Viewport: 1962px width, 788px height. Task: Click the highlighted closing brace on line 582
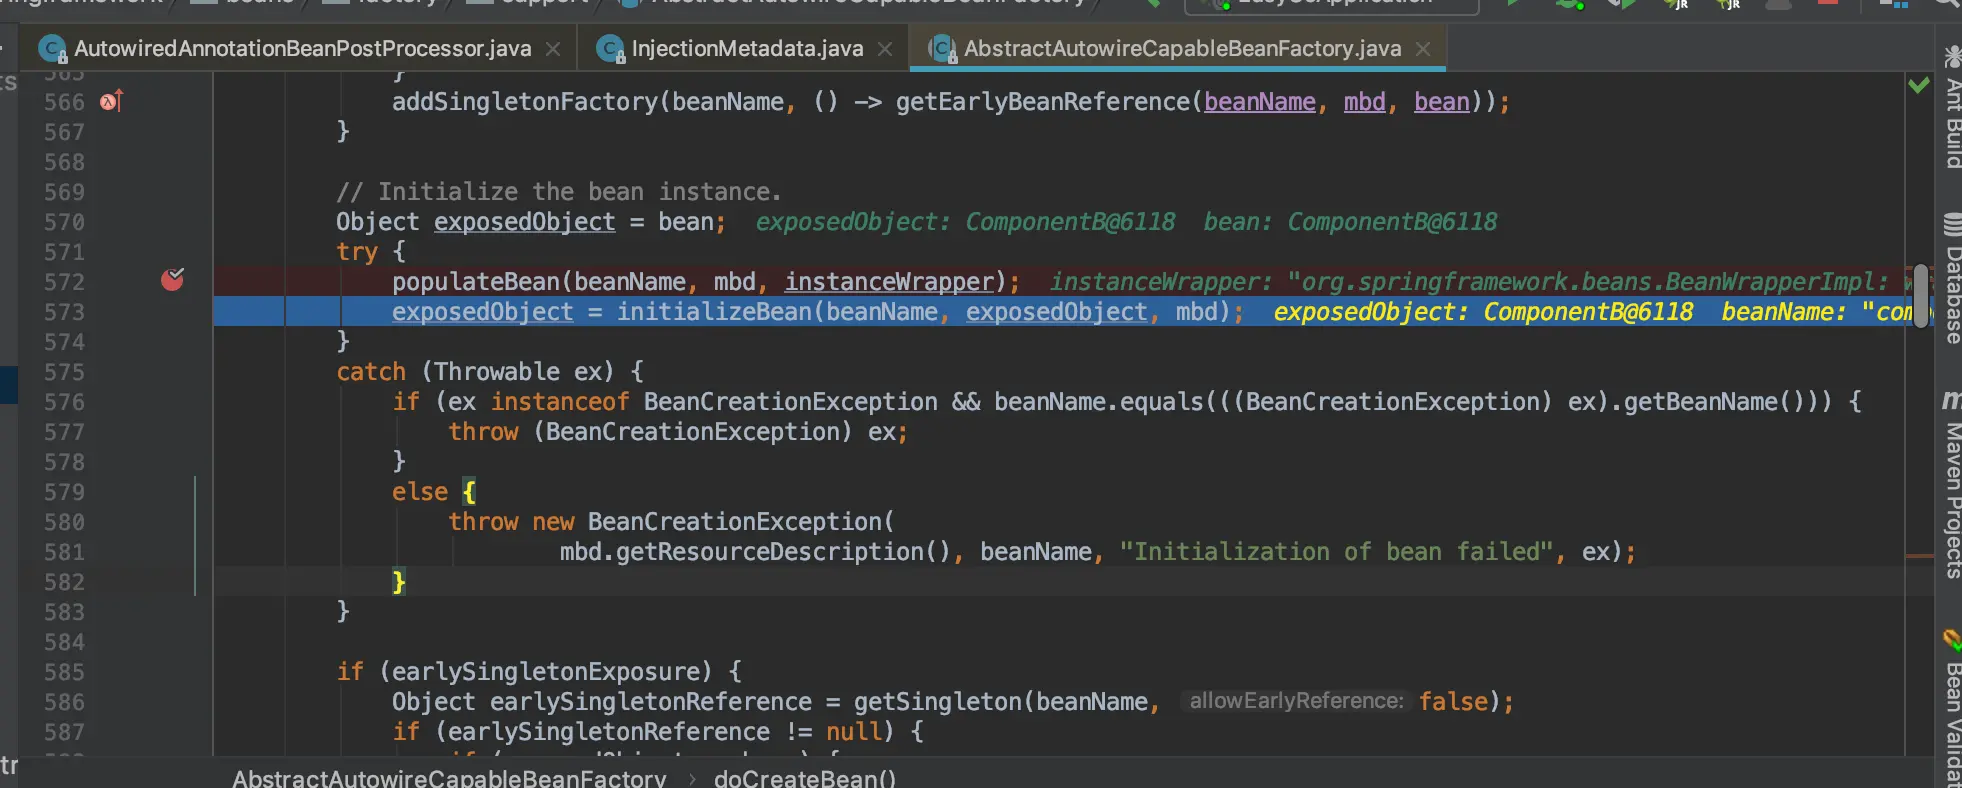tap(399, 582)
